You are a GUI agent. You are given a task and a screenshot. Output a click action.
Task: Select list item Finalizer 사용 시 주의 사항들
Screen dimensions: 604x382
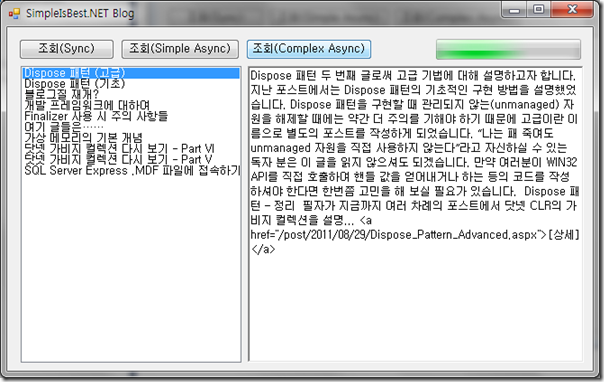pyautogui.click(x=131, y=116)
